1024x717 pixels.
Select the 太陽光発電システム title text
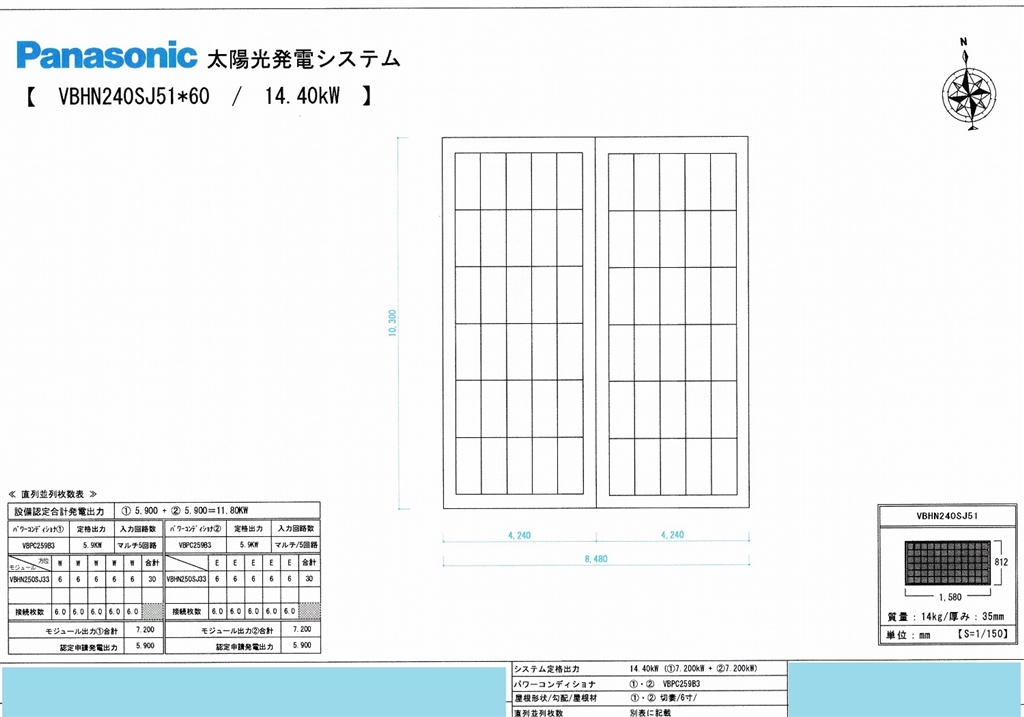[x=304, y=59]
